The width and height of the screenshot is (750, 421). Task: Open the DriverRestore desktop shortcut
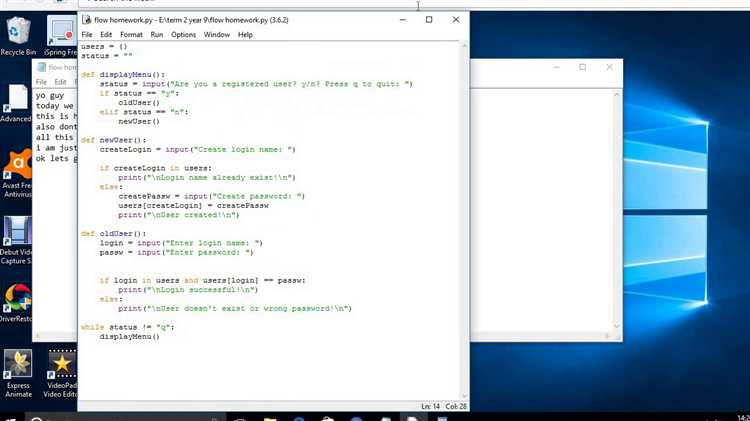pos(17,303)
